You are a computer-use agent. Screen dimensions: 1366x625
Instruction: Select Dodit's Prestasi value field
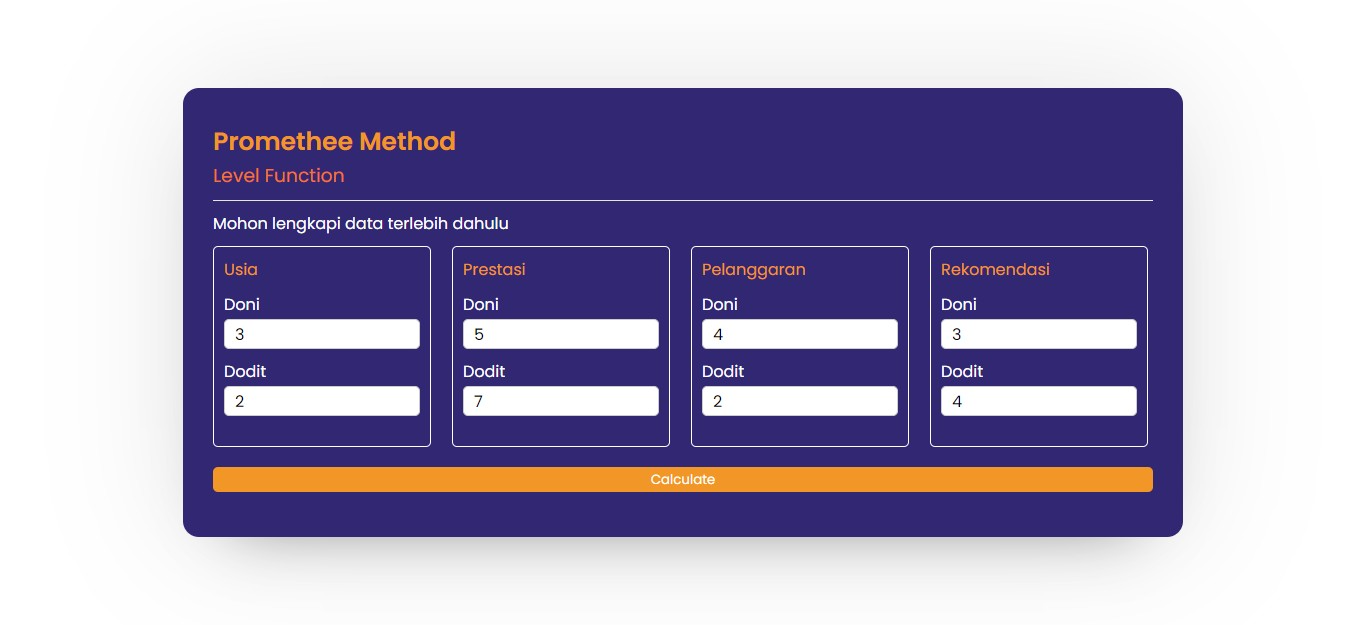(x=560, y=400)
